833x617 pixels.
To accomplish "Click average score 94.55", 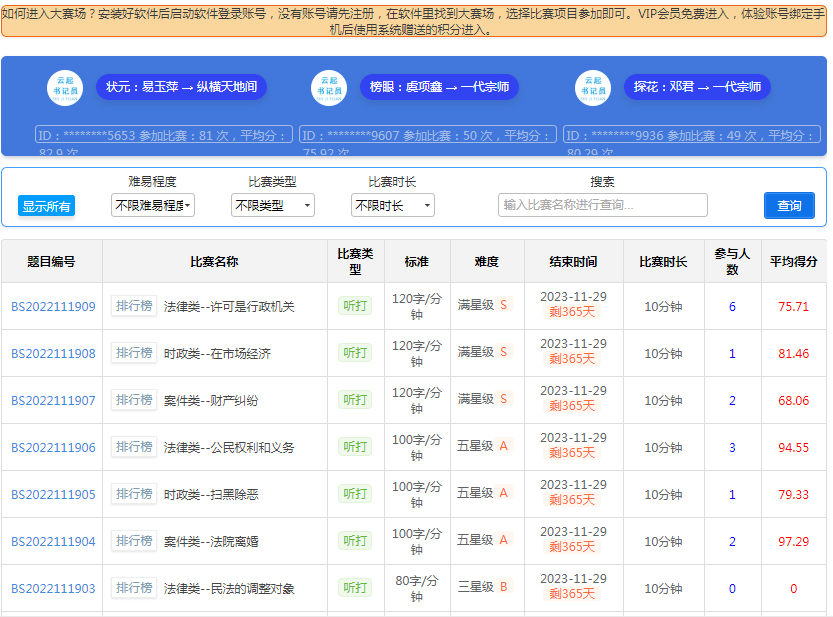I will [x=794, y=448].
